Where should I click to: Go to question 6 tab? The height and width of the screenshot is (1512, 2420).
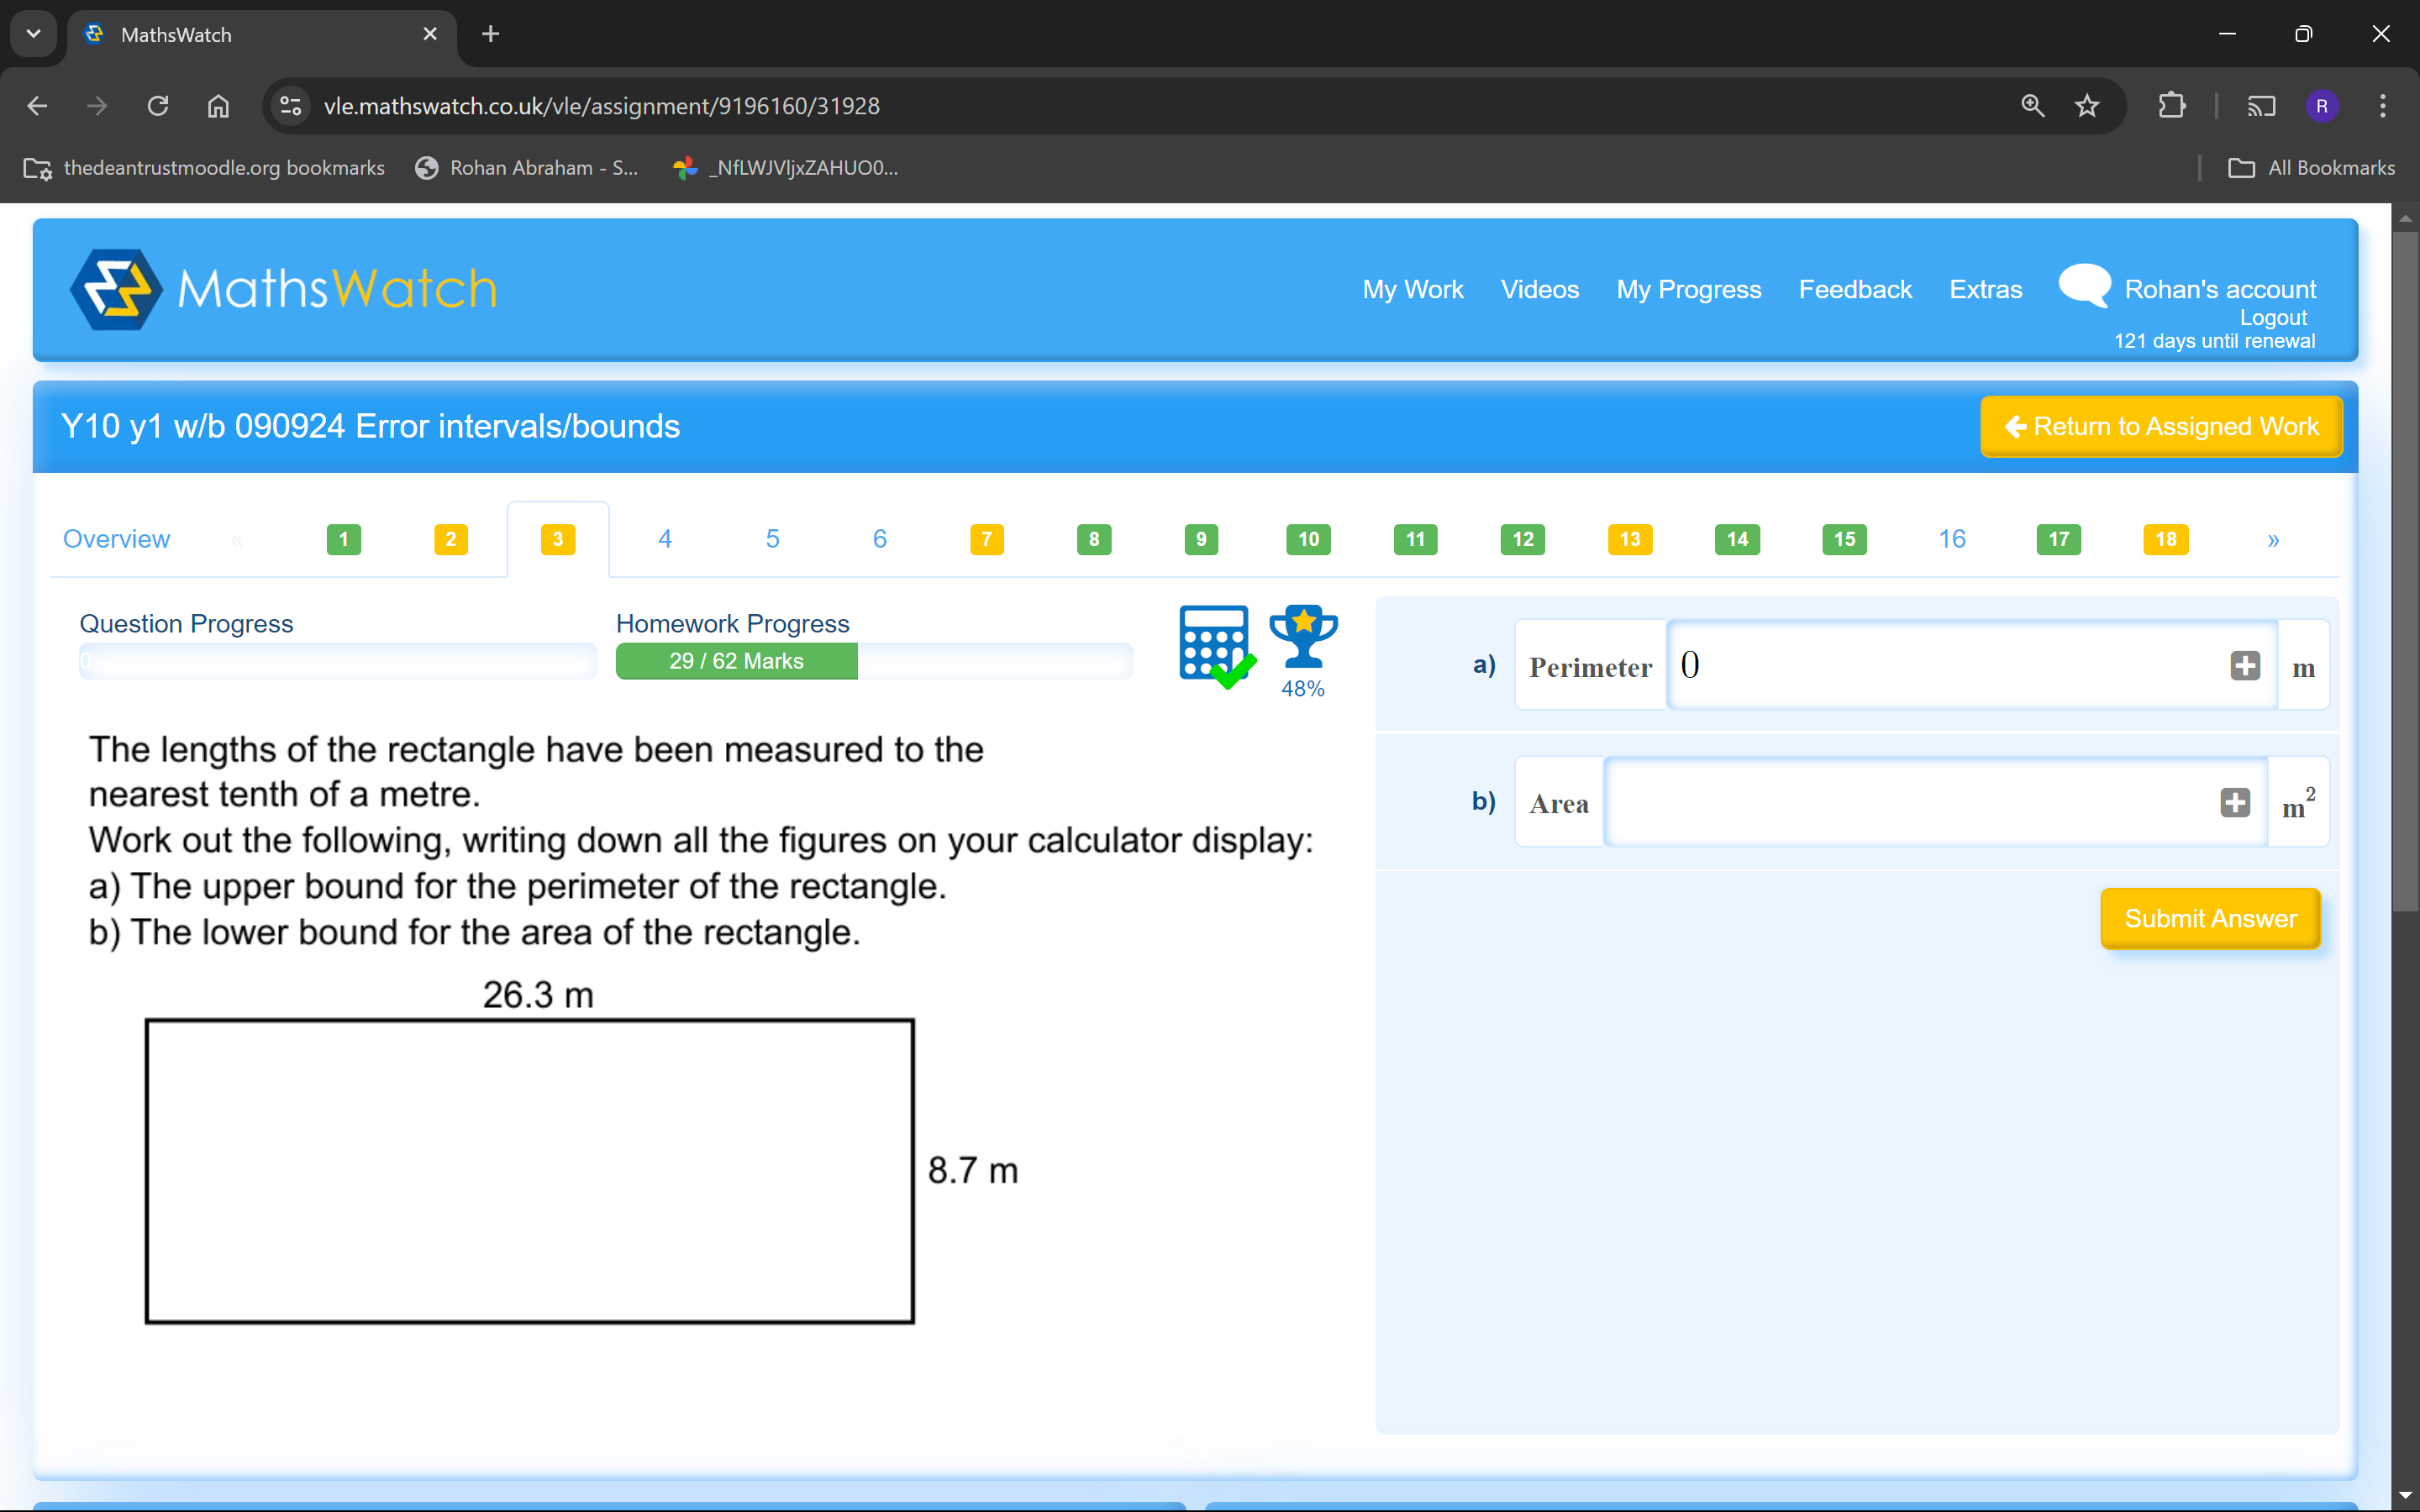(880, 539)
